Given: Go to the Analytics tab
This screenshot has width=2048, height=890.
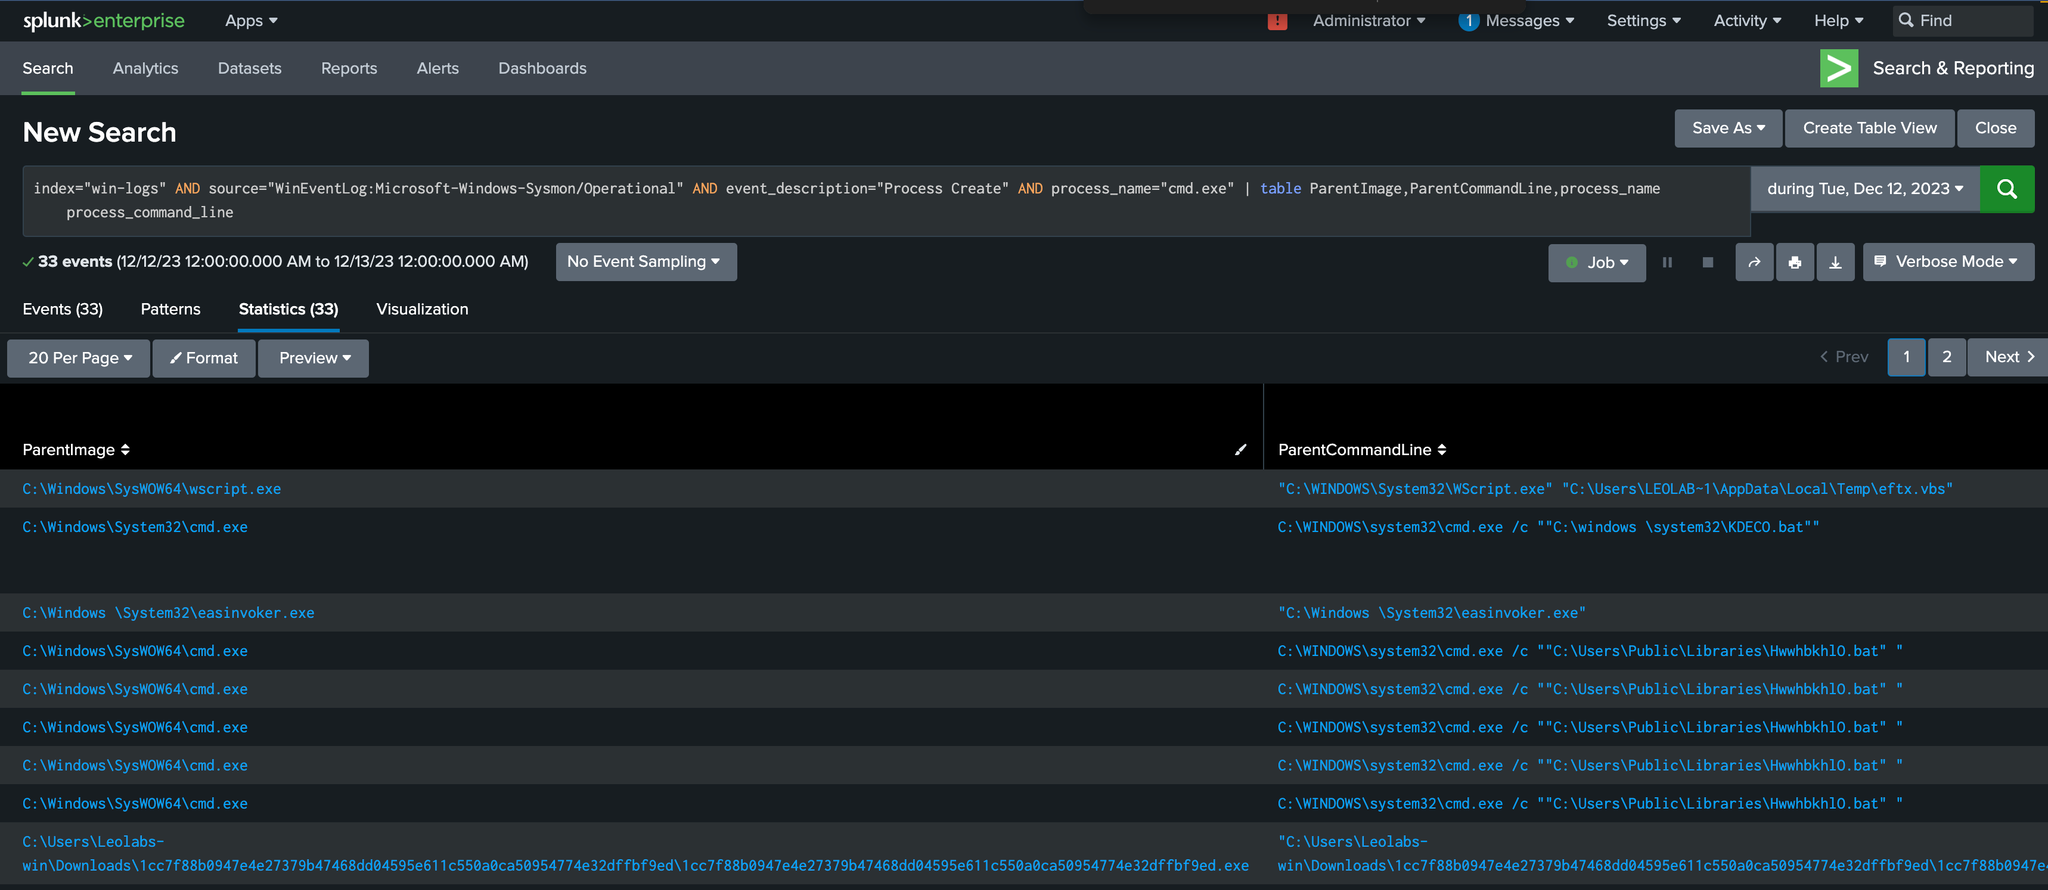Looking at the screenshot, I should click(146, 68).
